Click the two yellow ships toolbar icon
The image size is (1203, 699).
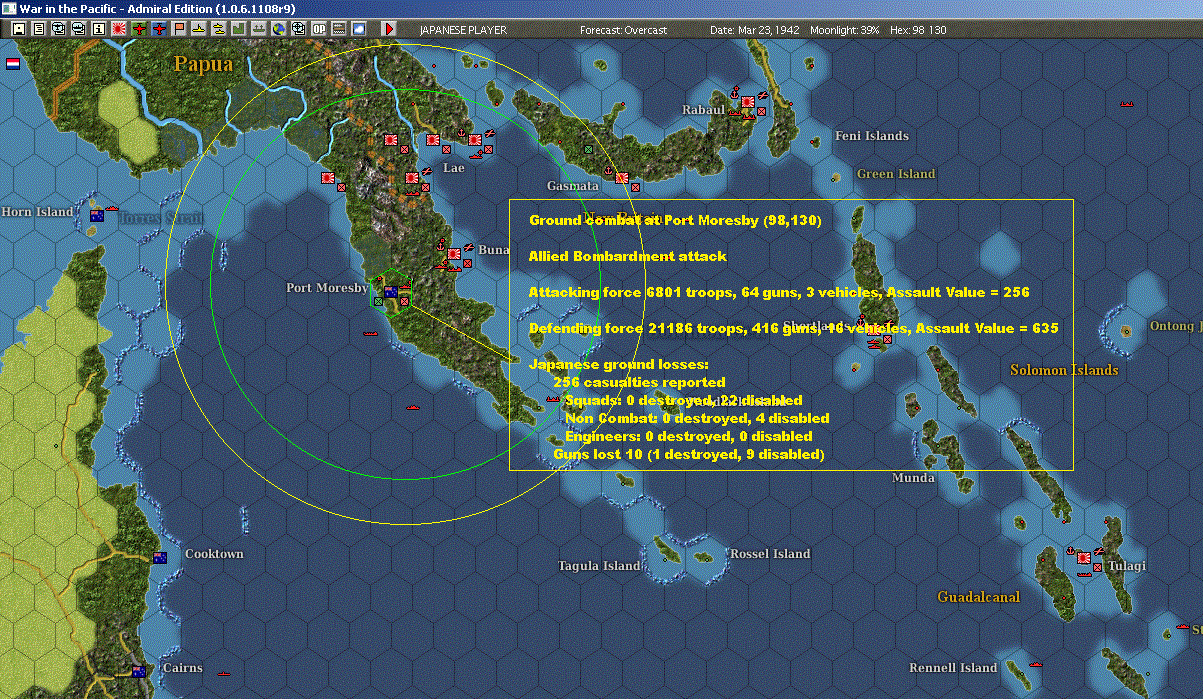tap(218, 29)
